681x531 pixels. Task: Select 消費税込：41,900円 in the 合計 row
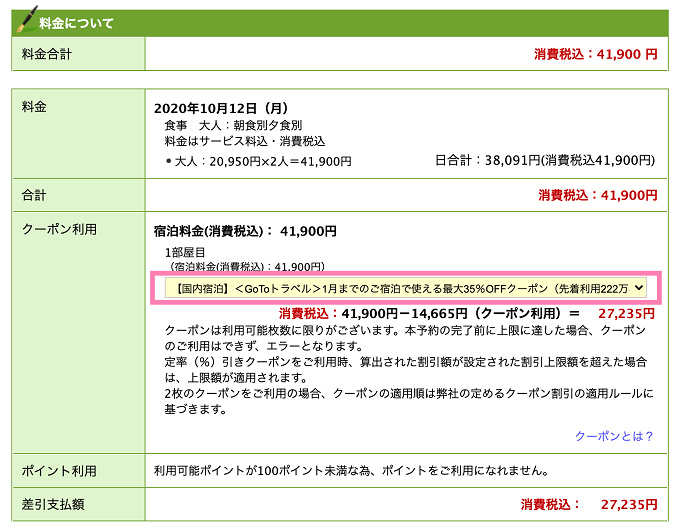(598, 195)
